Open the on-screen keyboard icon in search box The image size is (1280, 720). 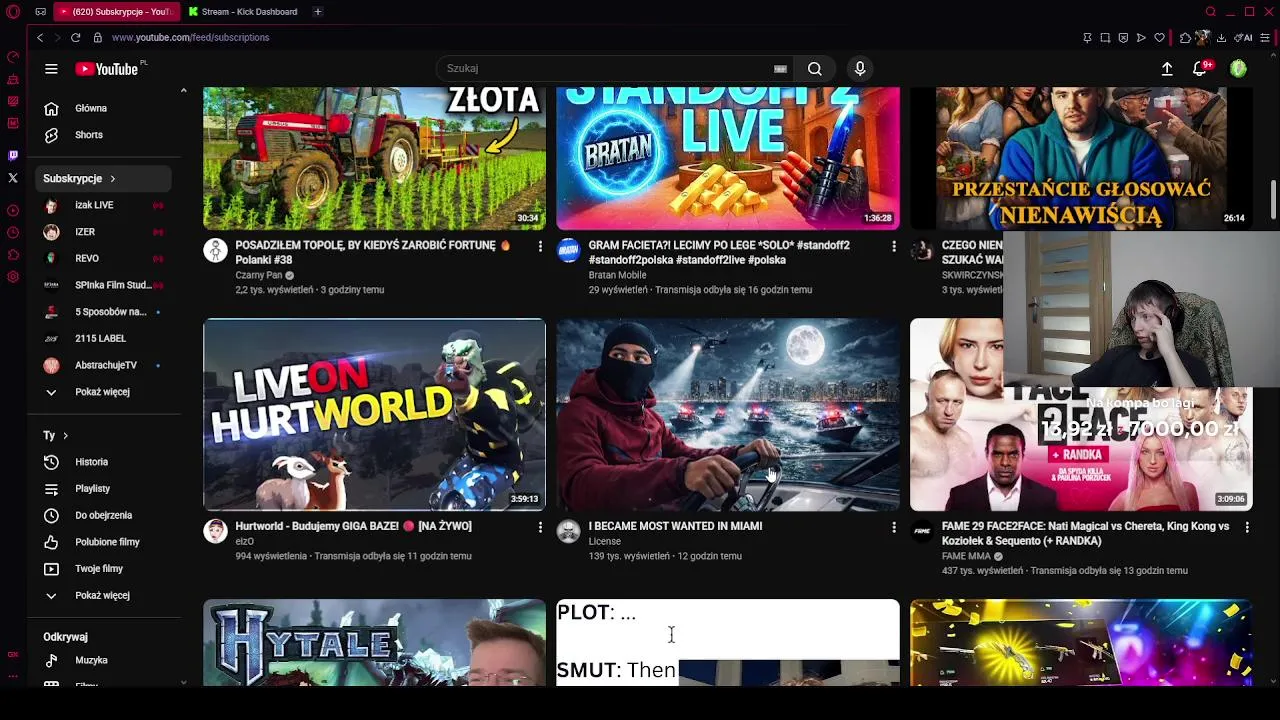[780, 69]
